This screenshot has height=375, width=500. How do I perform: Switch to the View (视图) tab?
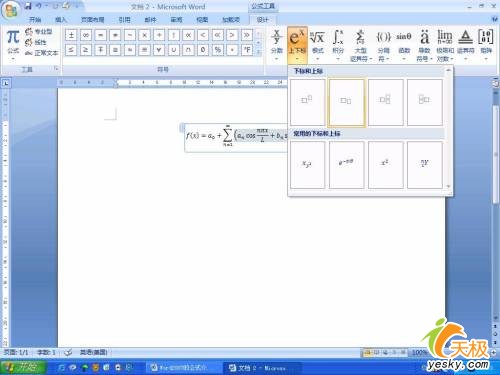(x=202, y=20)
